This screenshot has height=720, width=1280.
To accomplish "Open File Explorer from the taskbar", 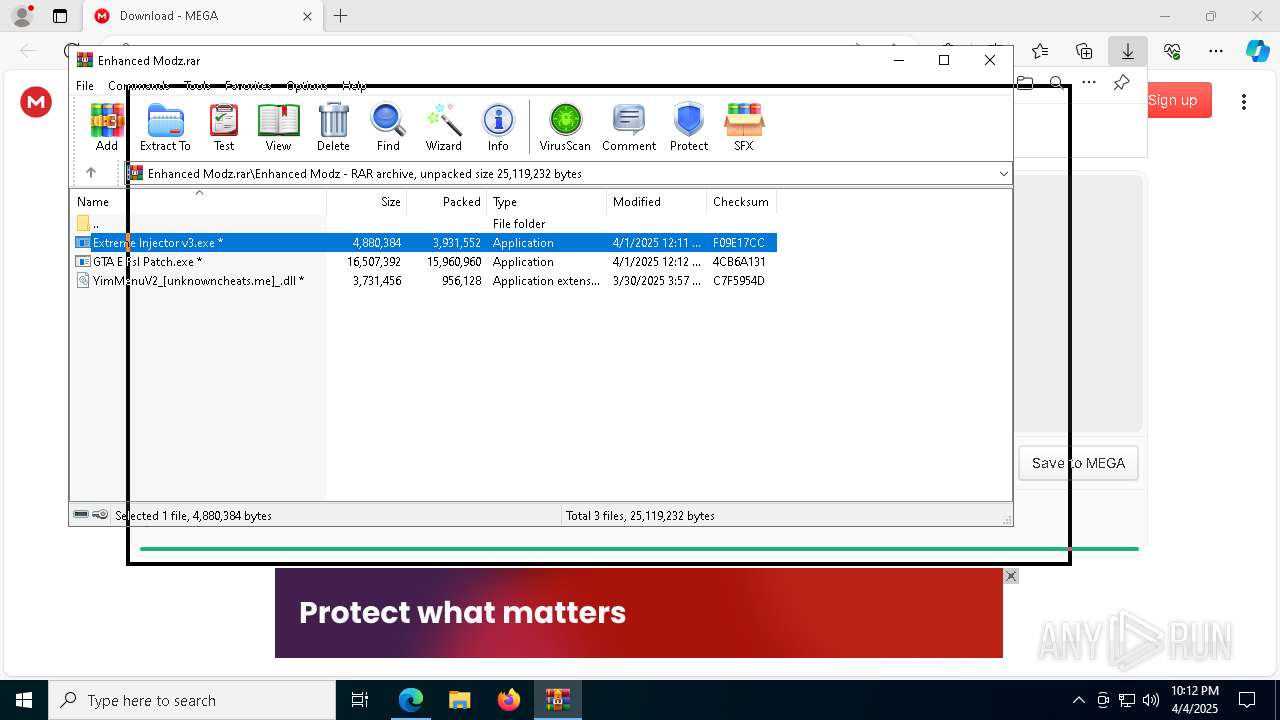I will (x=459, y=700).
